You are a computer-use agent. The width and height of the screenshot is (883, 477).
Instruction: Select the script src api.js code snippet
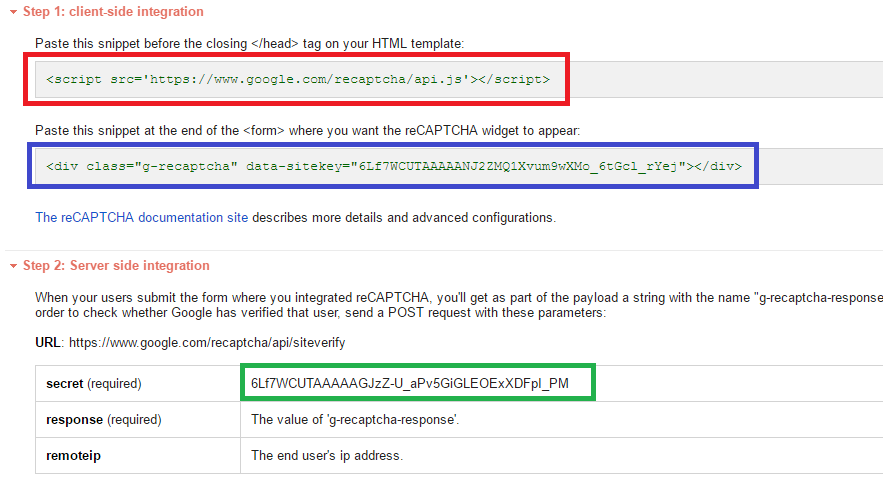298,79
